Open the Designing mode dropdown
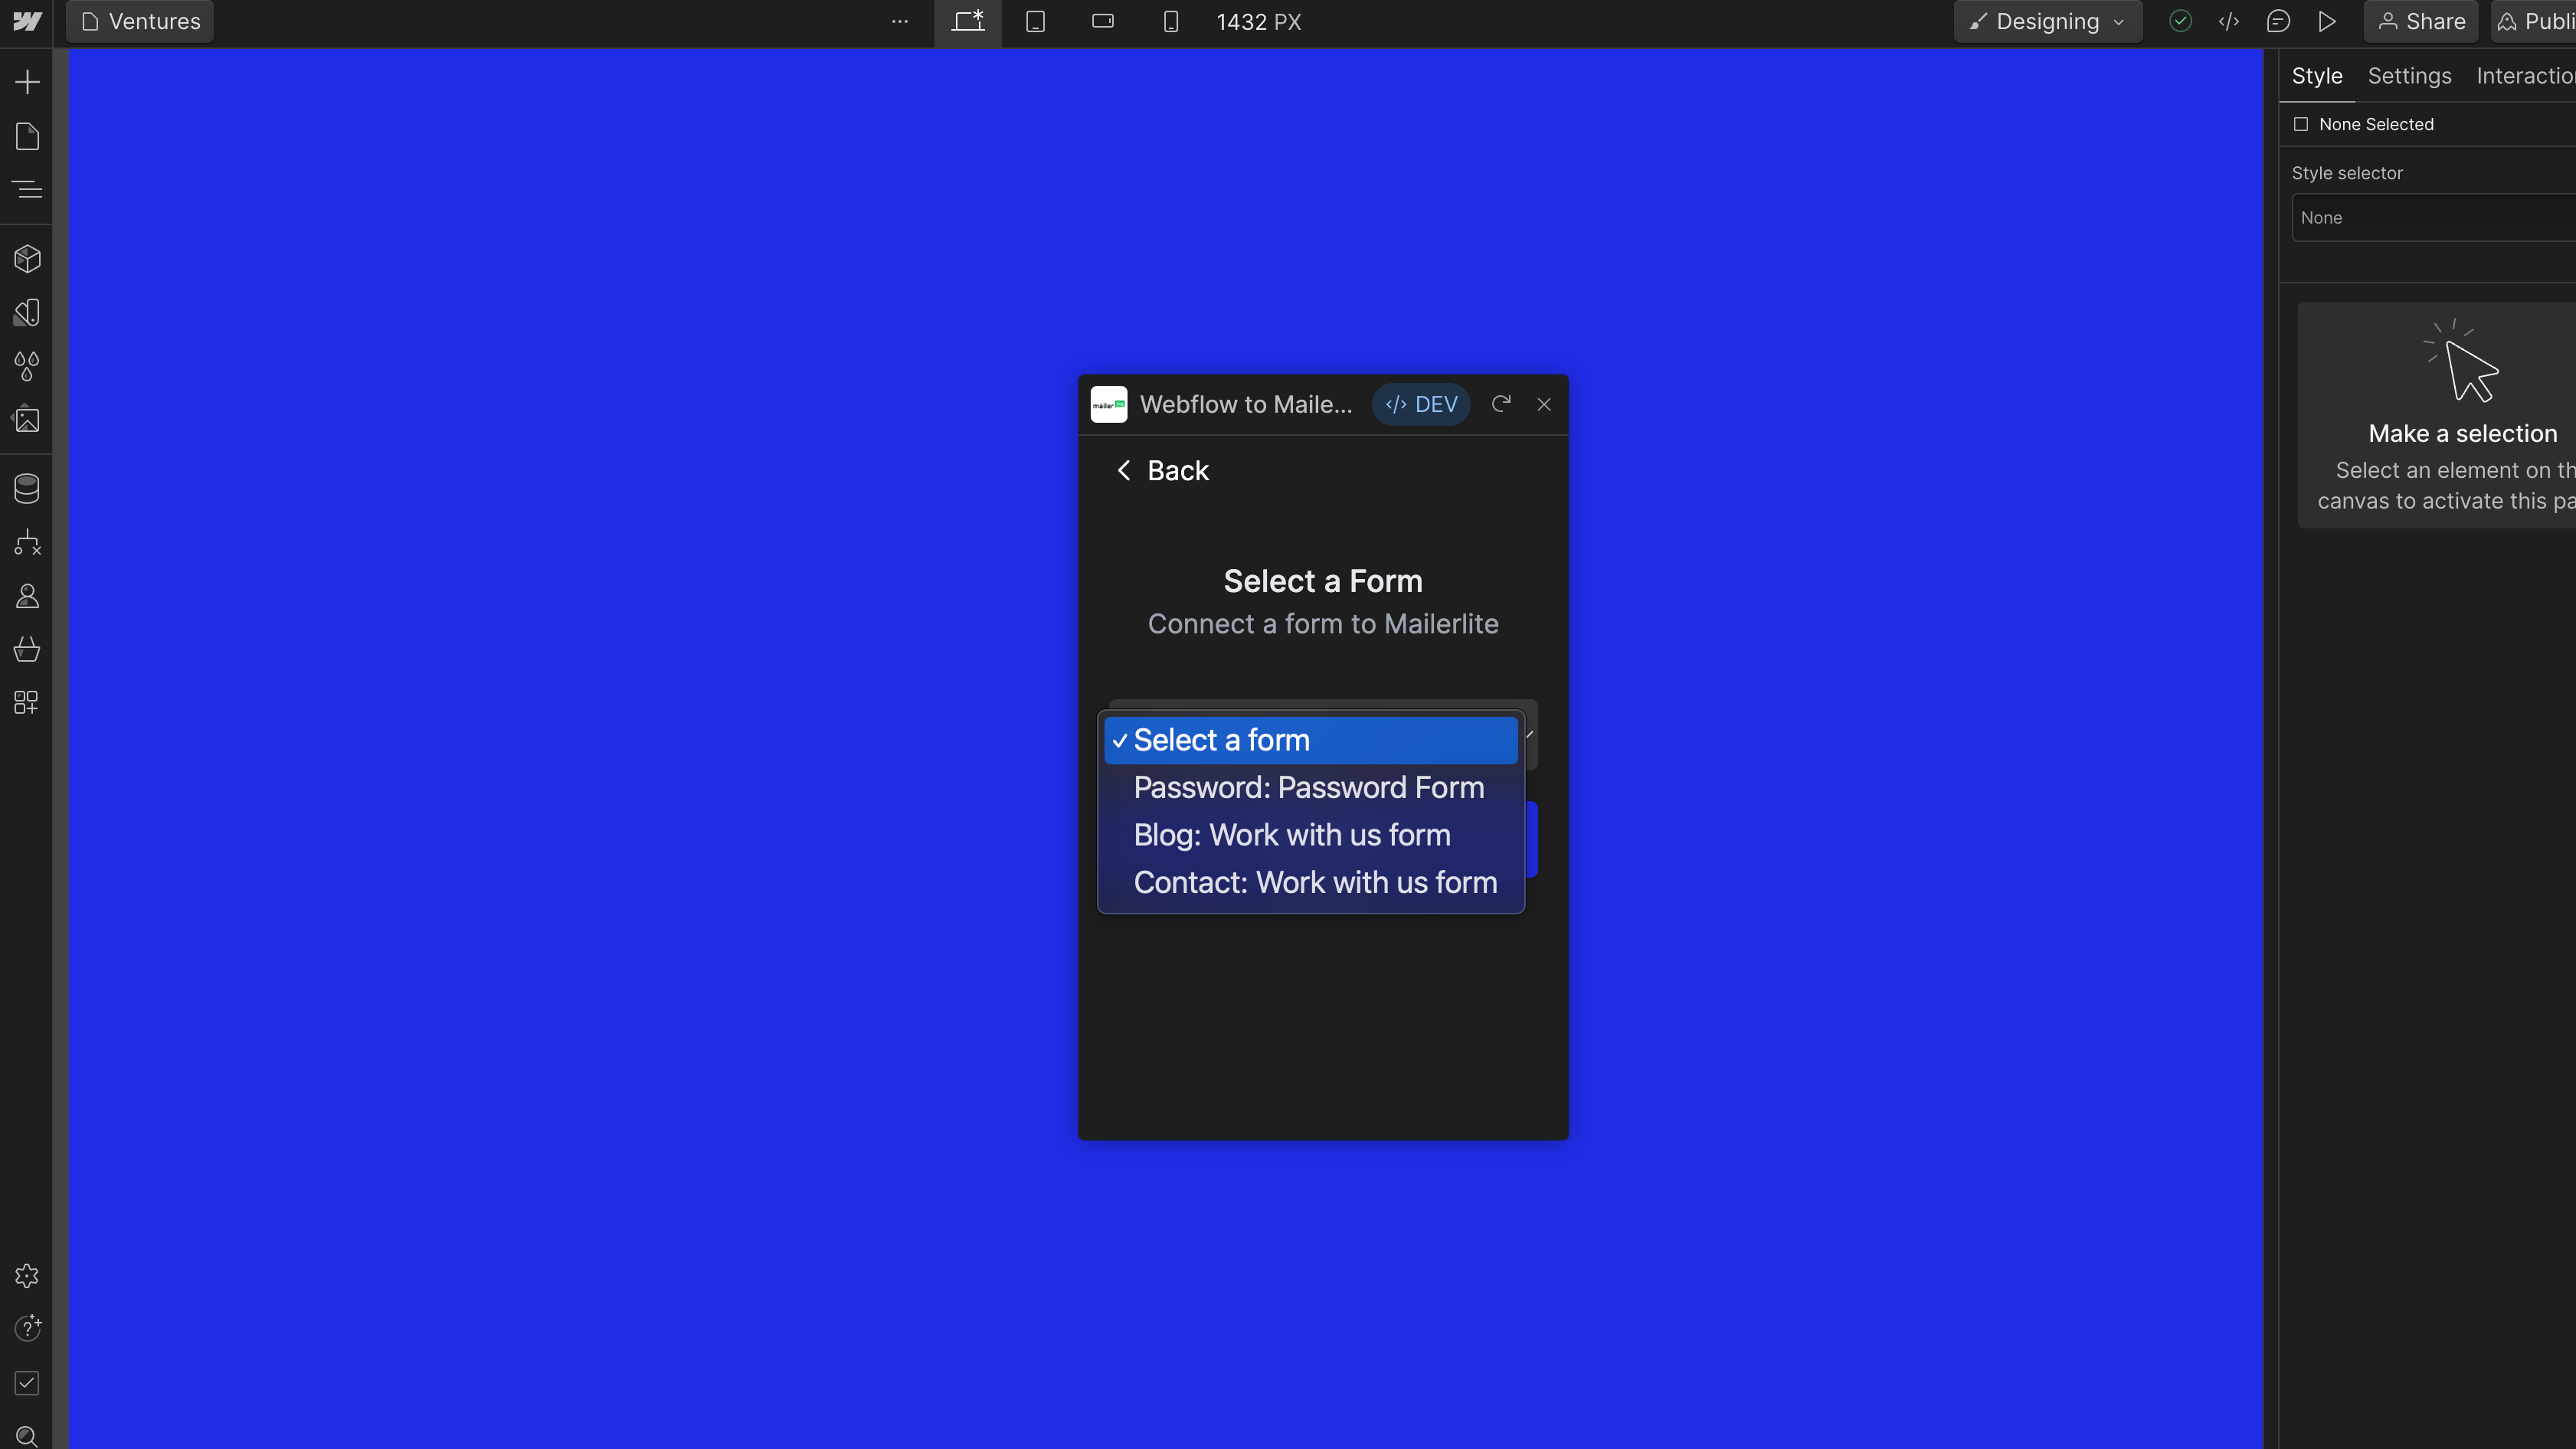Screen dimensions: 2576x1449 tap(2047, 21)
